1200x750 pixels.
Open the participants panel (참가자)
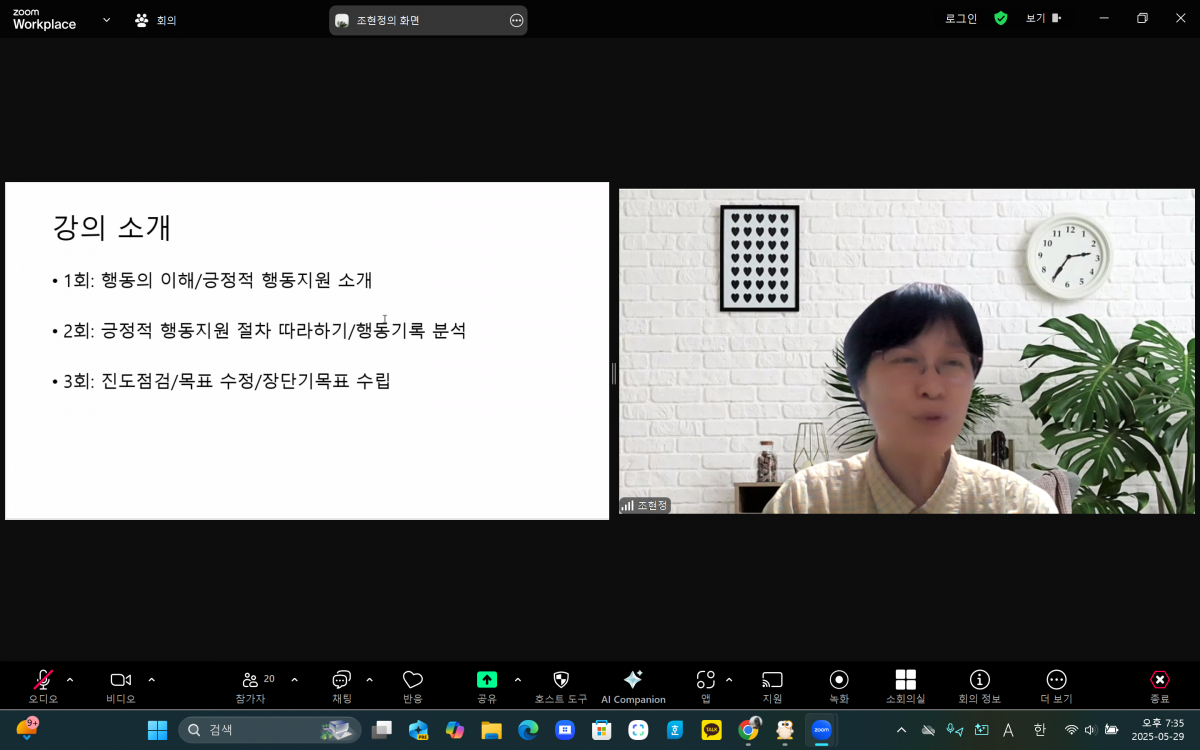pos(250,681)
